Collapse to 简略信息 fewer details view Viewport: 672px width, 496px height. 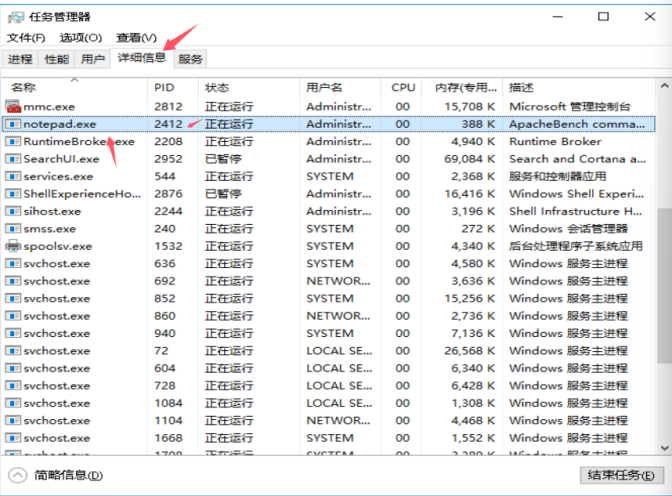click(56, 475)
